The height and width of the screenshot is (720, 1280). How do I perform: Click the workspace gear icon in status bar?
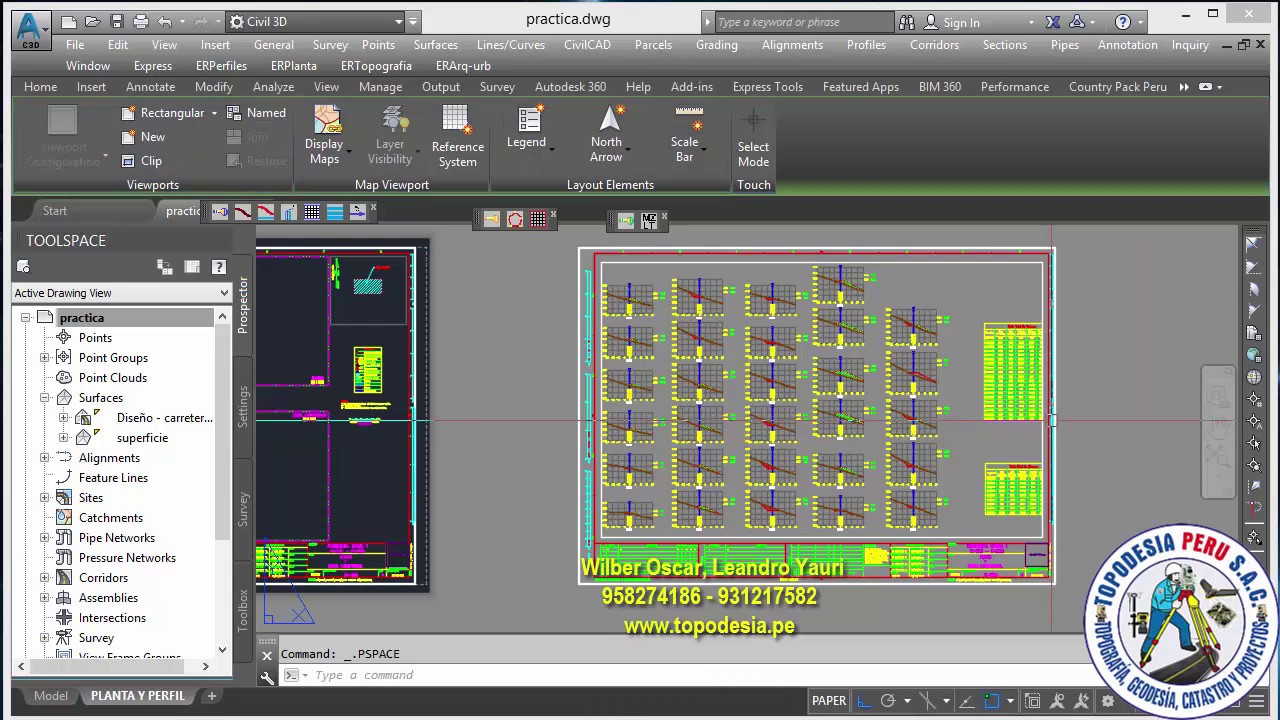coord(1107,701)
